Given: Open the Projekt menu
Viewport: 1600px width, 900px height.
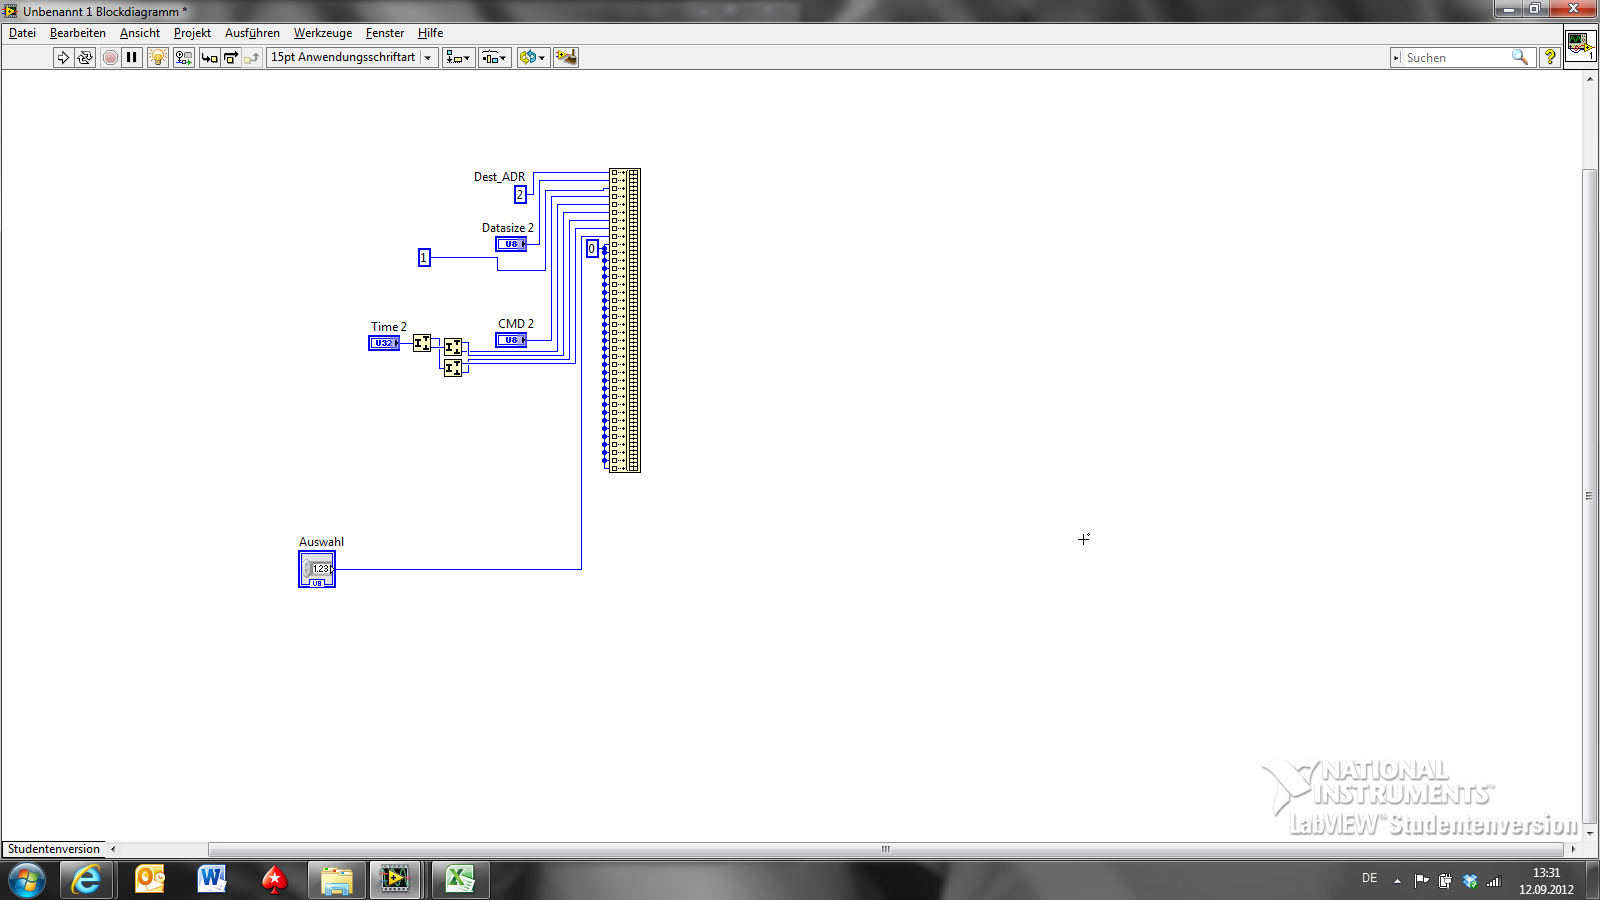Looking at the screenshot, I should pyautogui.click(x=192, y=33).
